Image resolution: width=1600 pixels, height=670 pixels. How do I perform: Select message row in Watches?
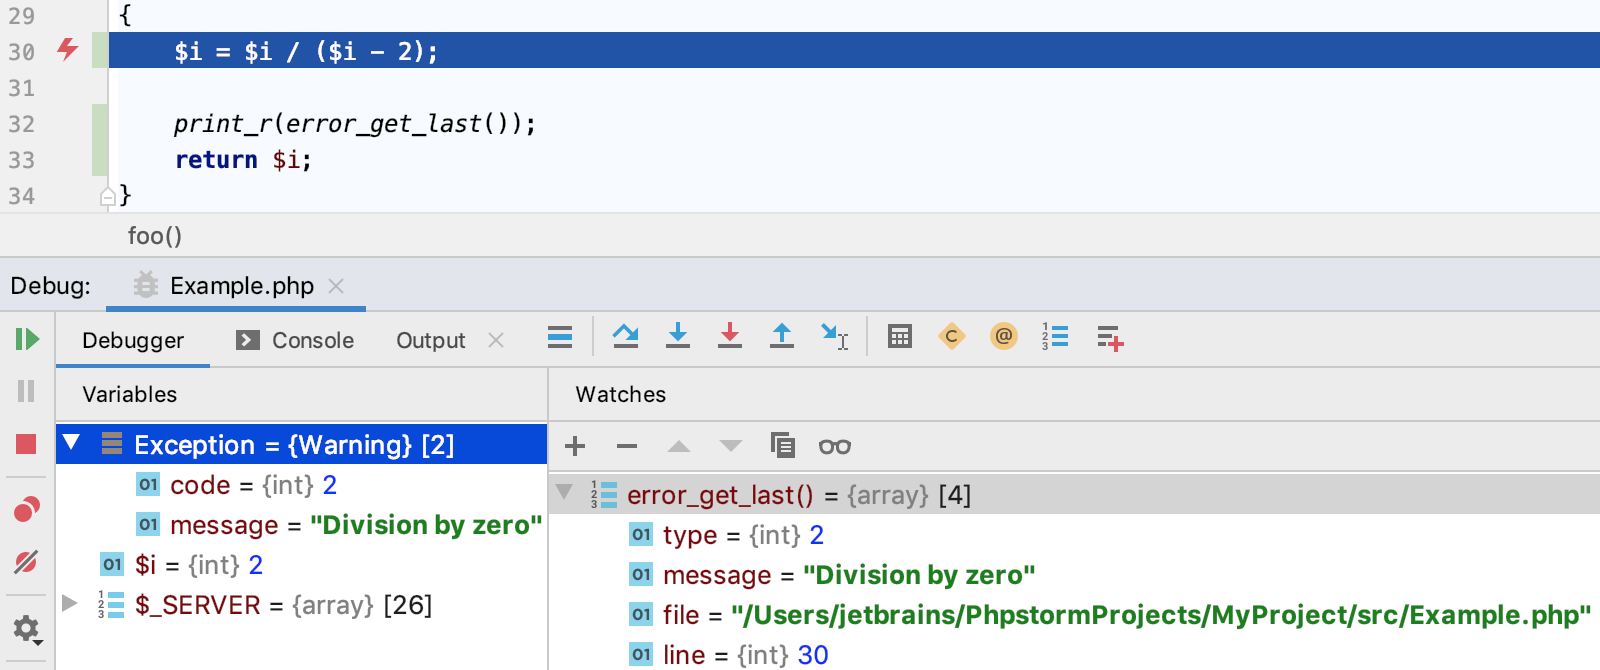tap(1075, 575)
